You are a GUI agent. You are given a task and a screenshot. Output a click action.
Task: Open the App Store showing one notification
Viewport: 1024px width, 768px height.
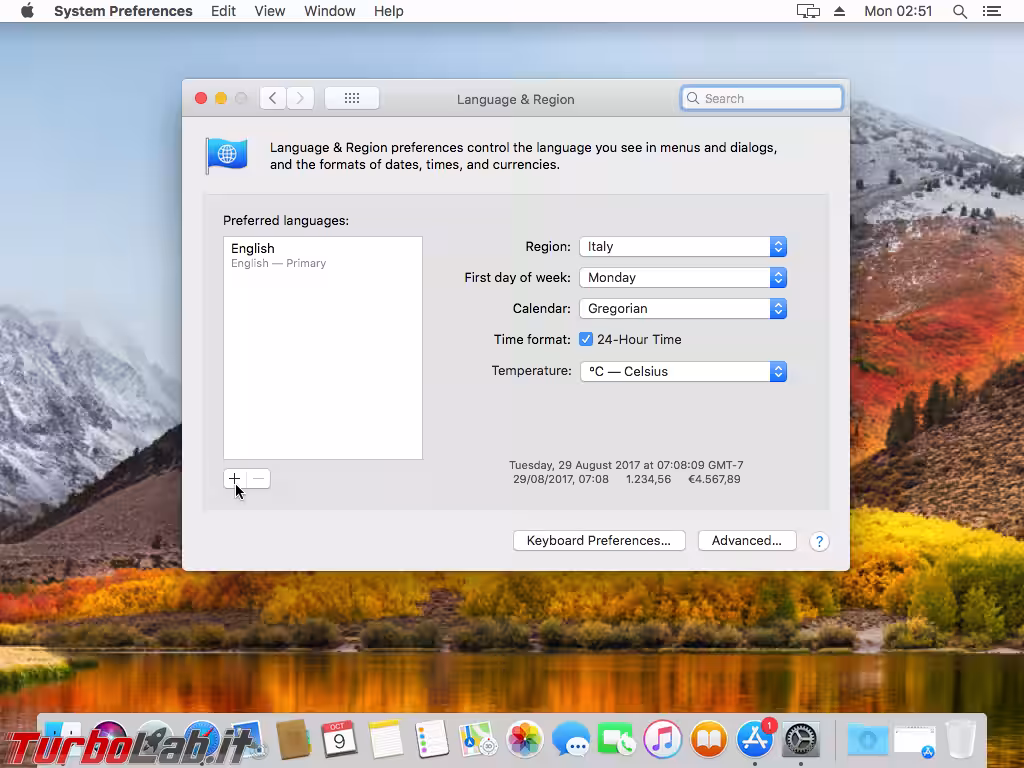[x=754, y=740]
